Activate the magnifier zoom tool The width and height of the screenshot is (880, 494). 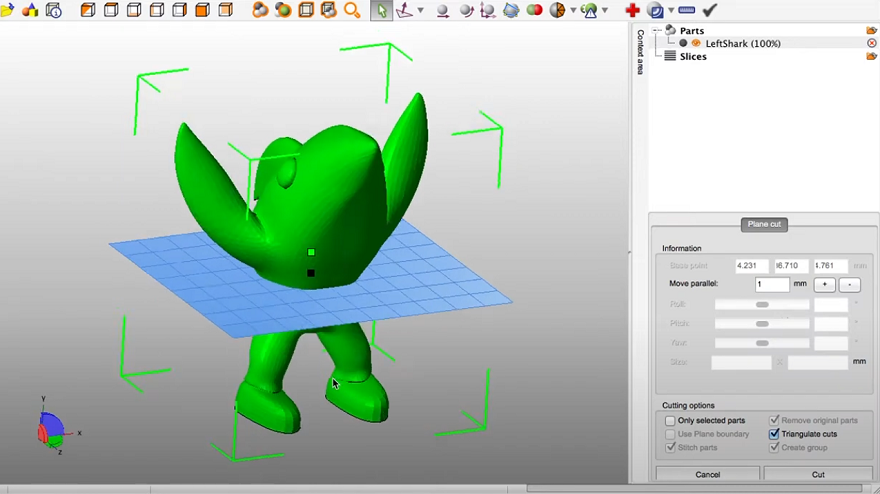[352, 10]
